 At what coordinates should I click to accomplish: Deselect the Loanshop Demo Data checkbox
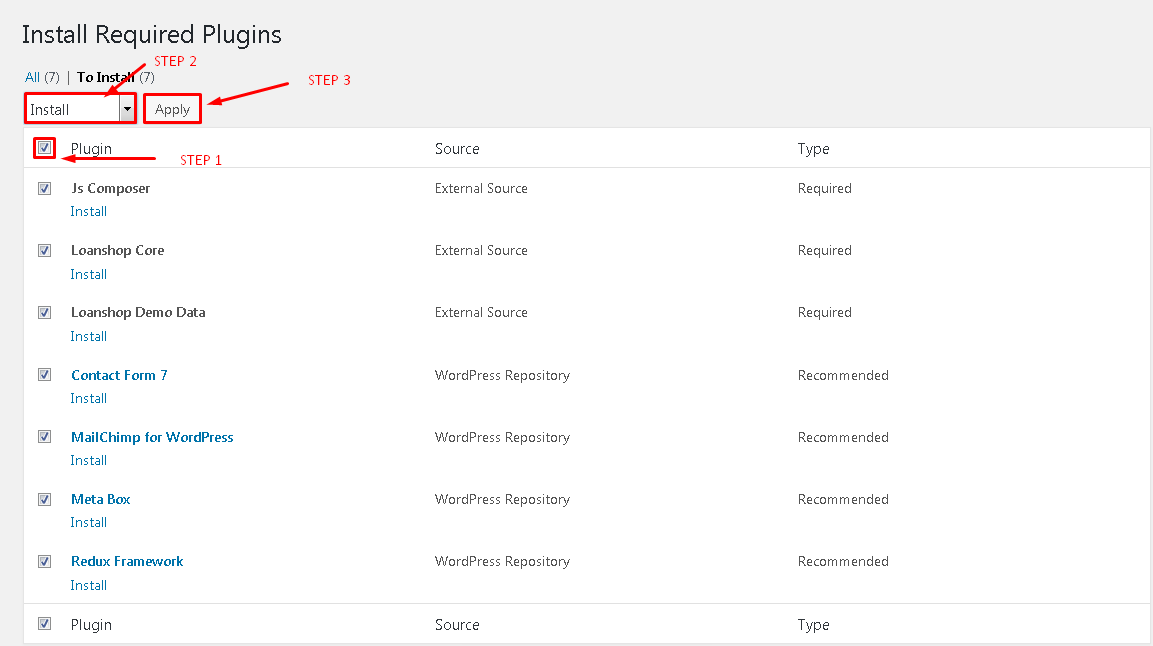point(44,312)
